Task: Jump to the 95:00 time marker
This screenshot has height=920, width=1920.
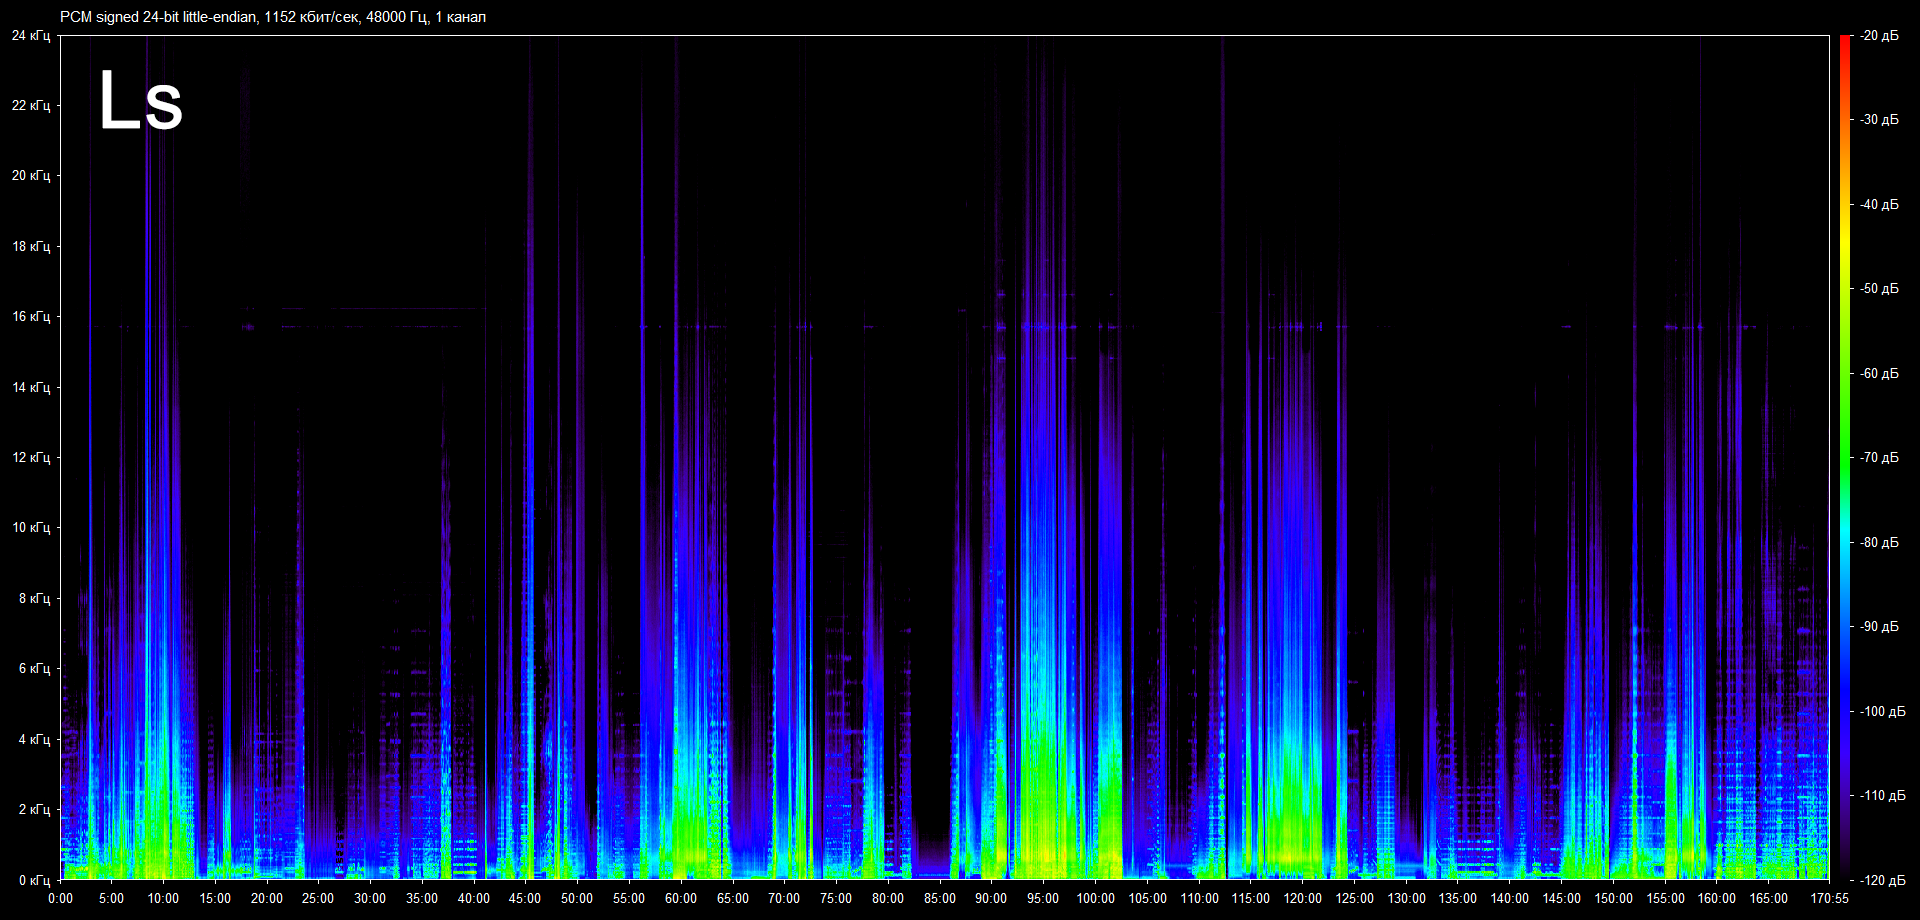Action: [x=1042, y=898]
